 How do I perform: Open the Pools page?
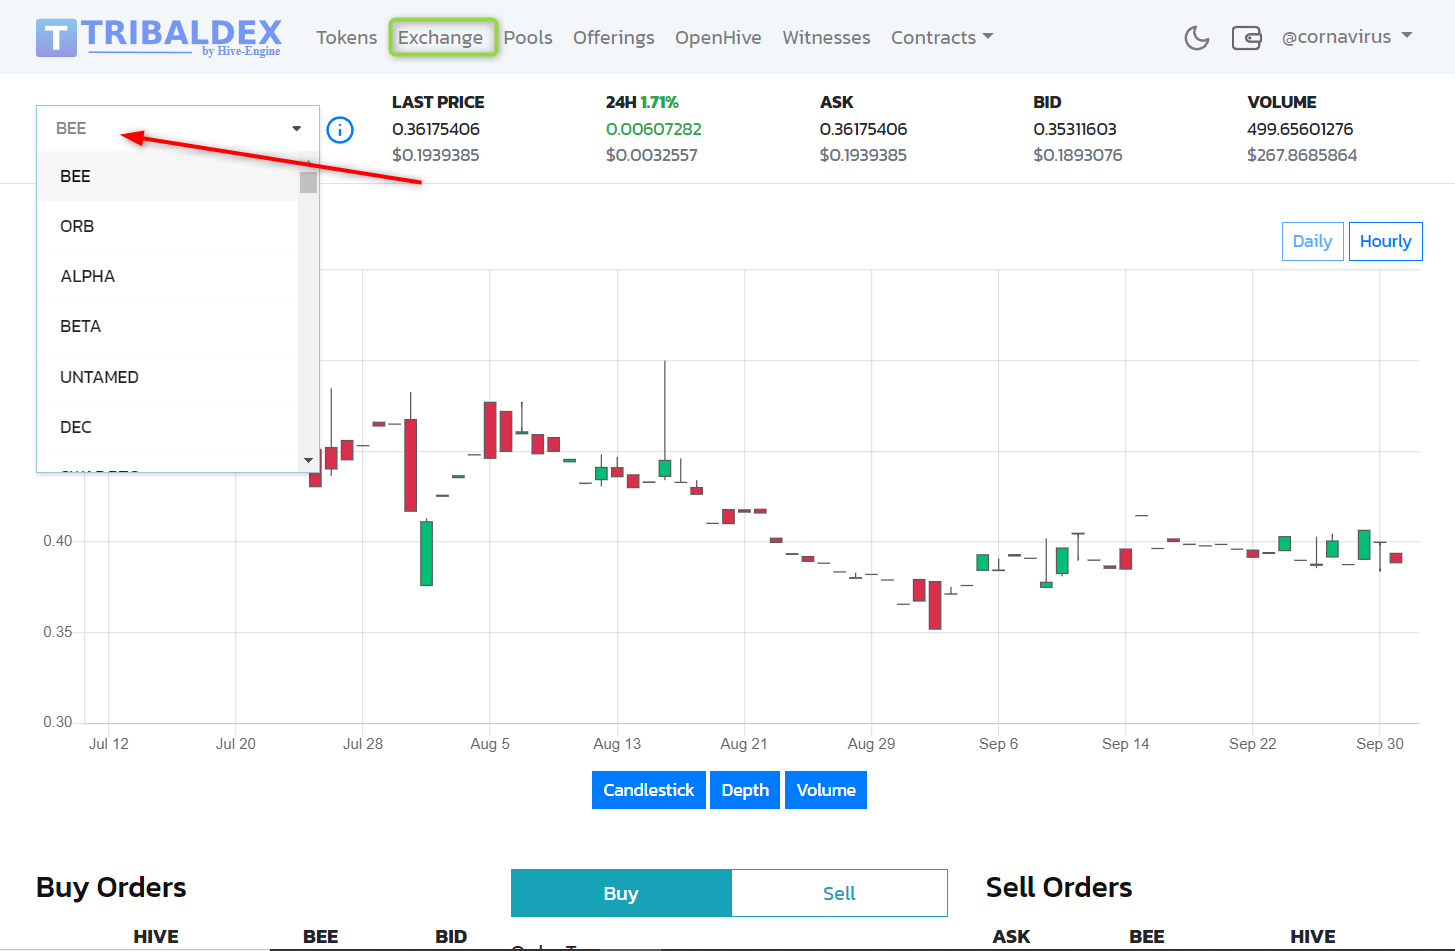point(528,37)
